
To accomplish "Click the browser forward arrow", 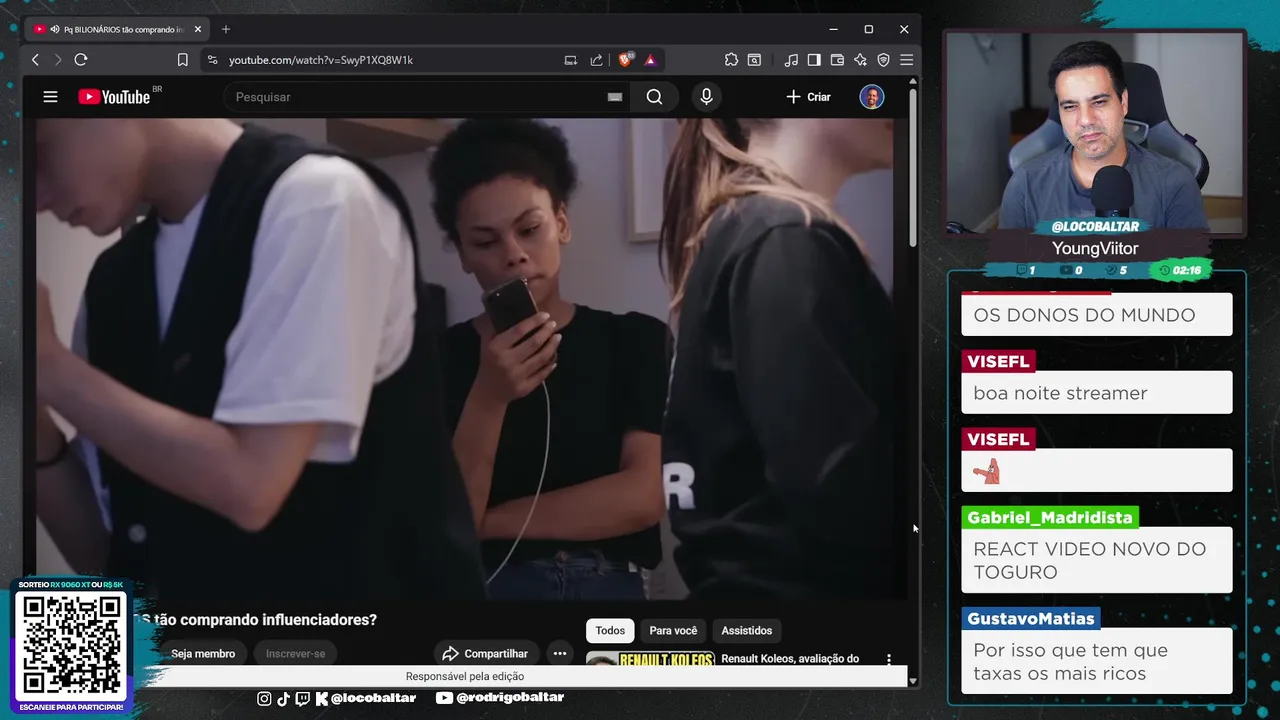I will pyautogui.click(x=57, y=60).
